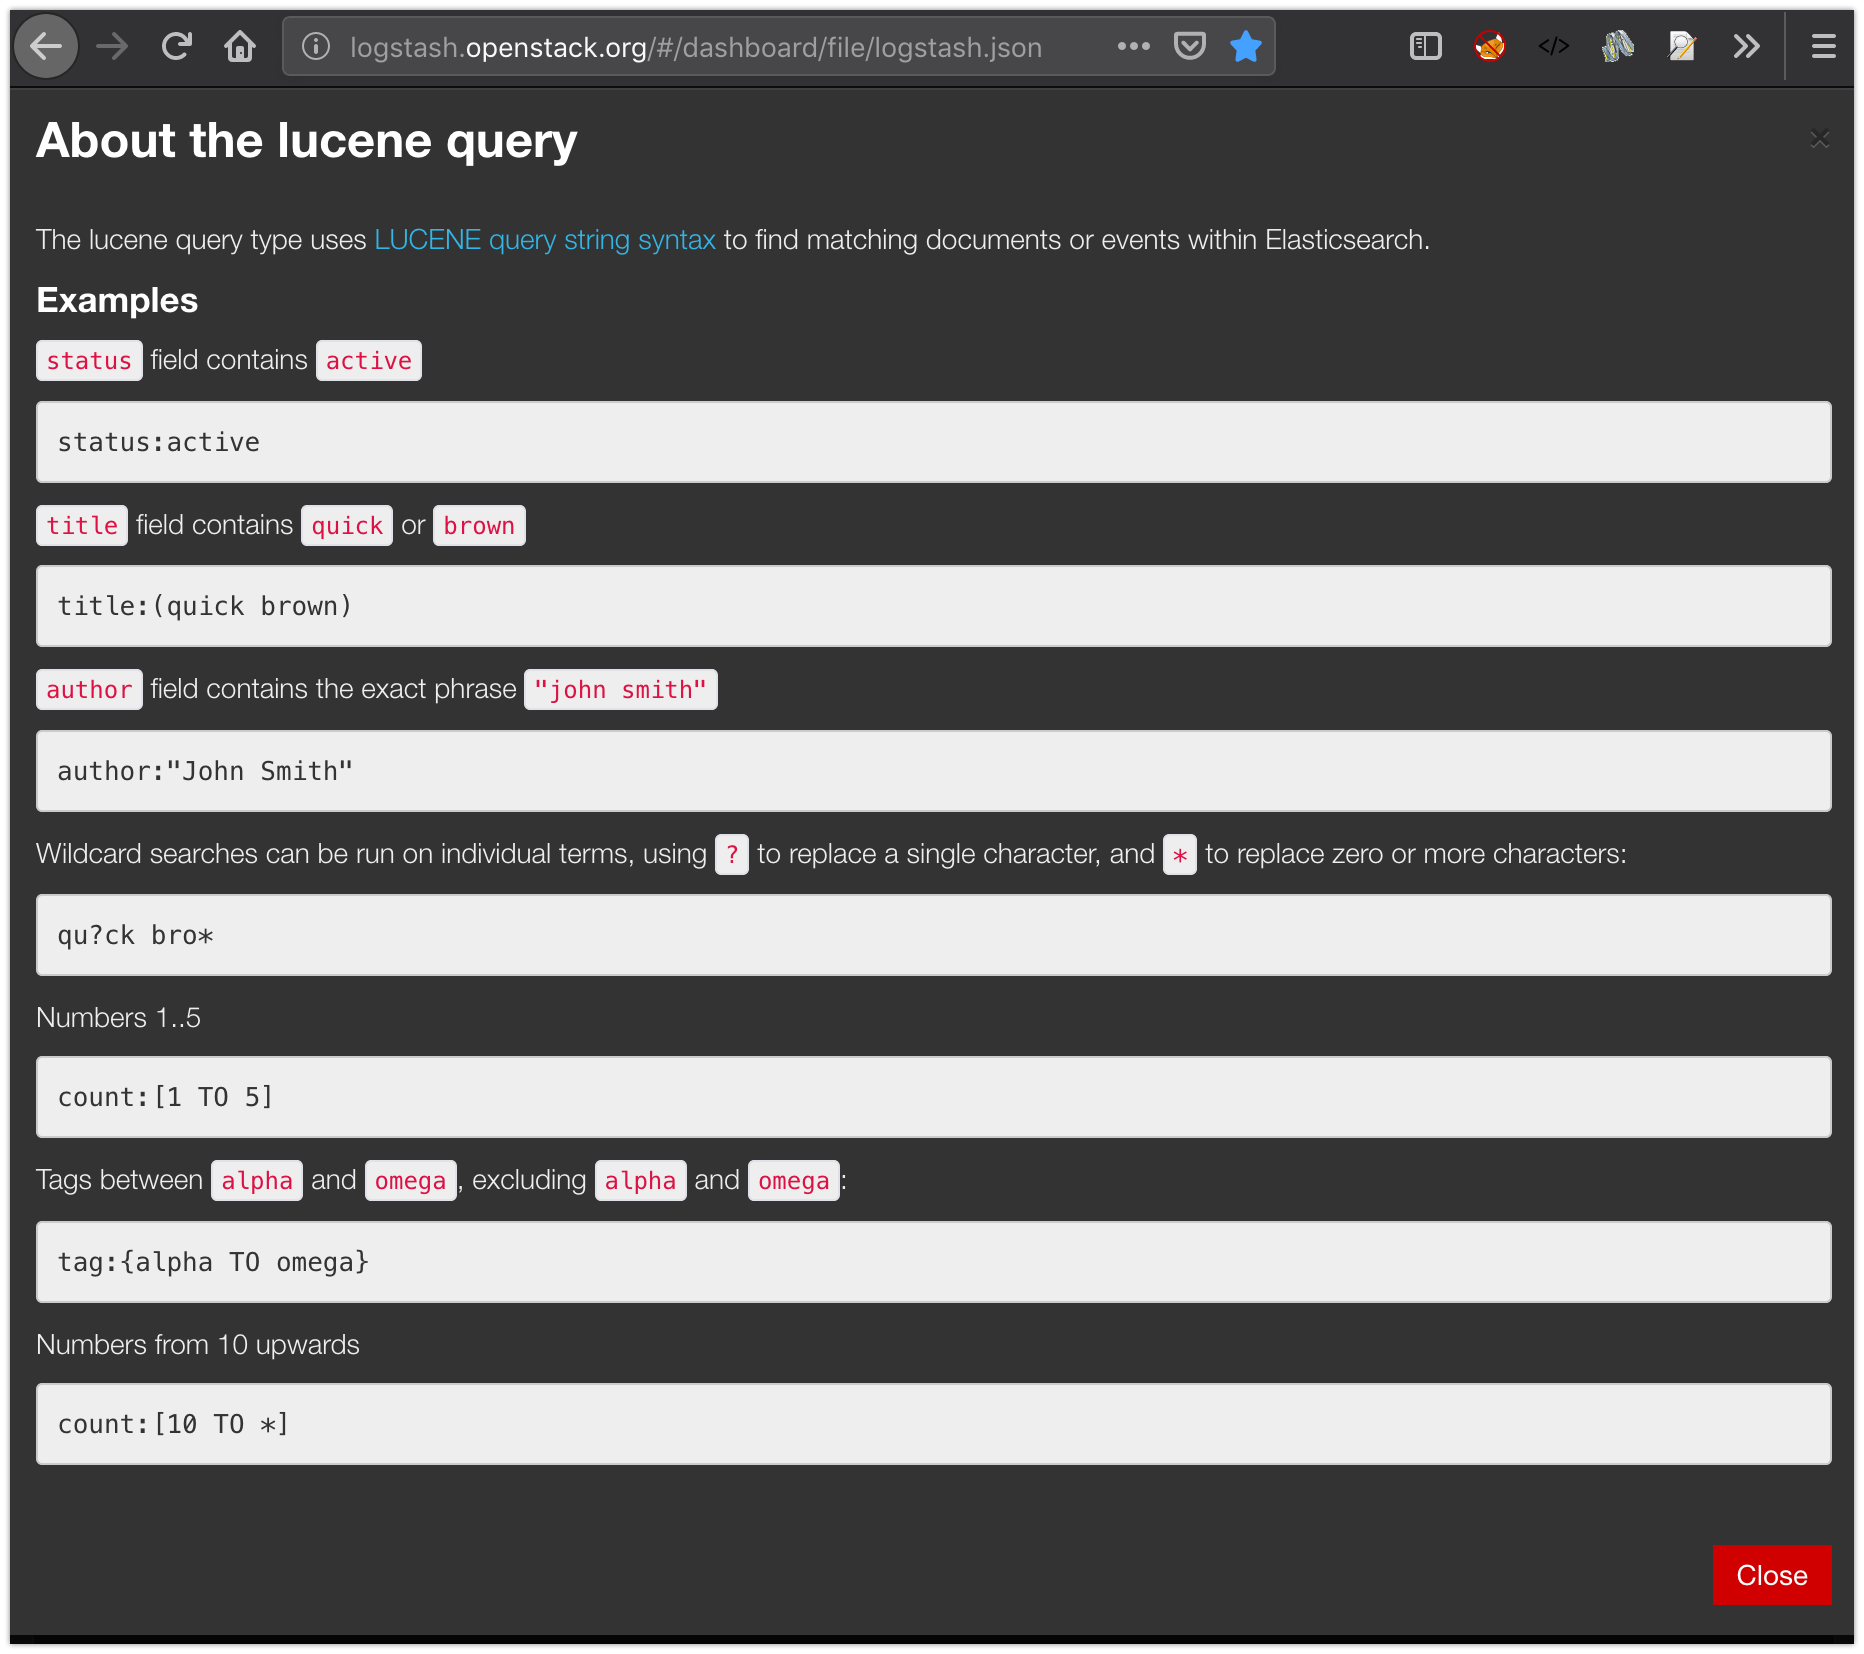The width and height of the screenshot is (1864, 1654).
Task: Click the tag:{alpha TO omega} example
Action: (933, 1262)
